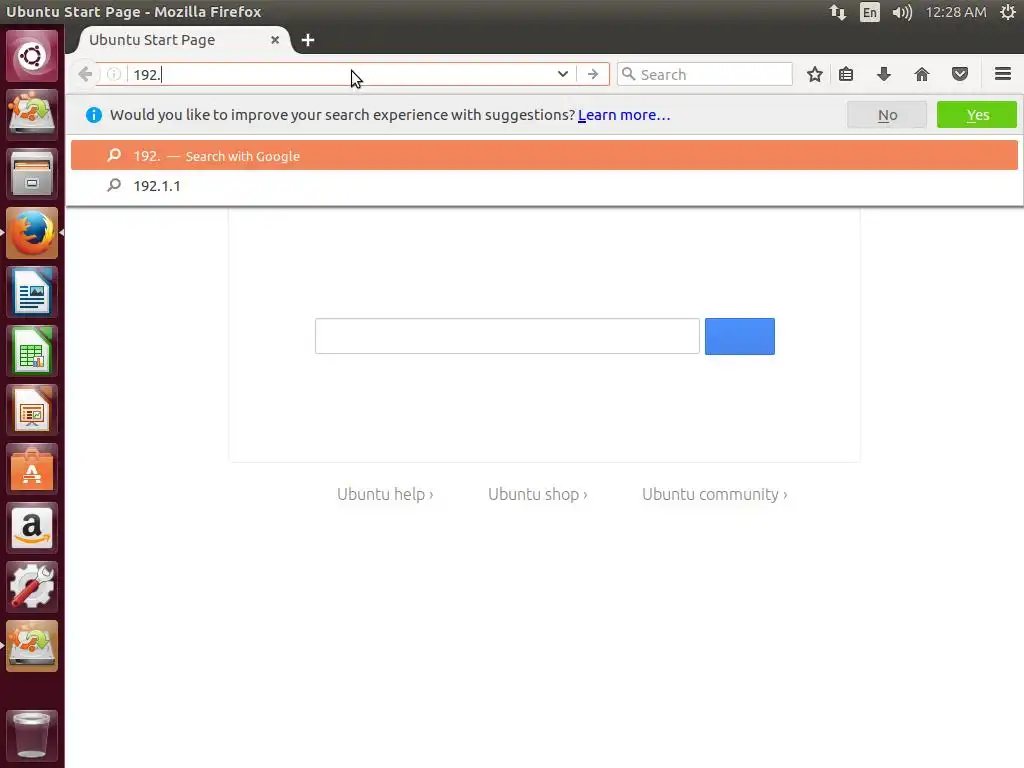The height and width of the screenshot is (768, 1024).
Task: Open the Downloads arrow icon
Action: tap(884, 74)
